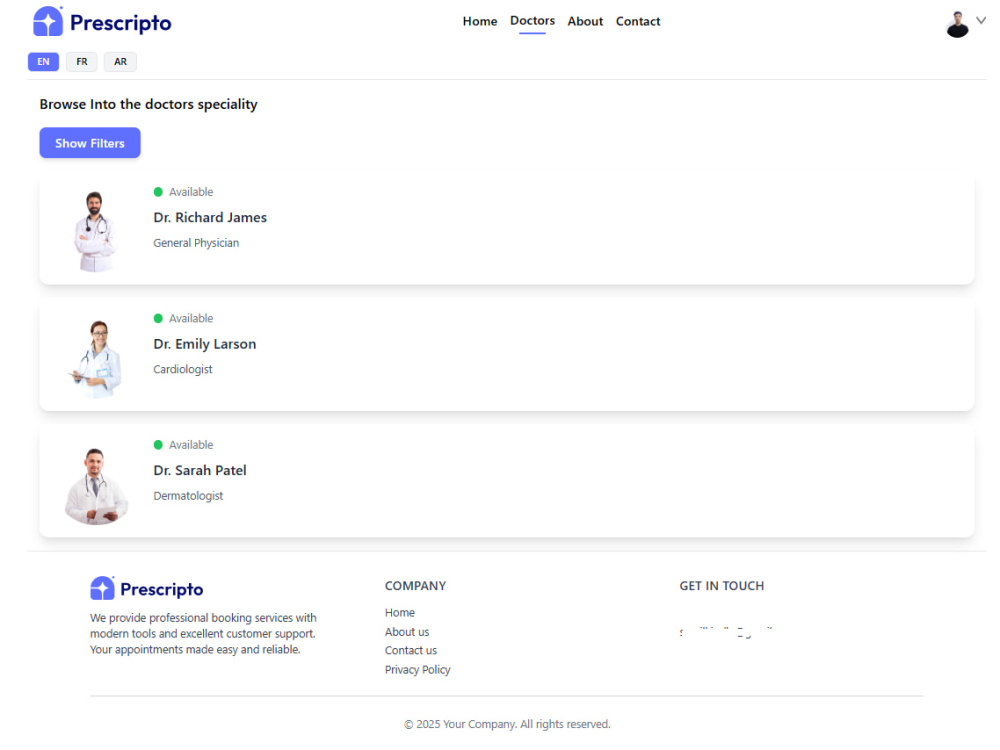Image resolution: width=1000 pixels, height=750 pixels.
Task: Open the About page in navbar
Action: pyautogui.click(x=585, y=21)
